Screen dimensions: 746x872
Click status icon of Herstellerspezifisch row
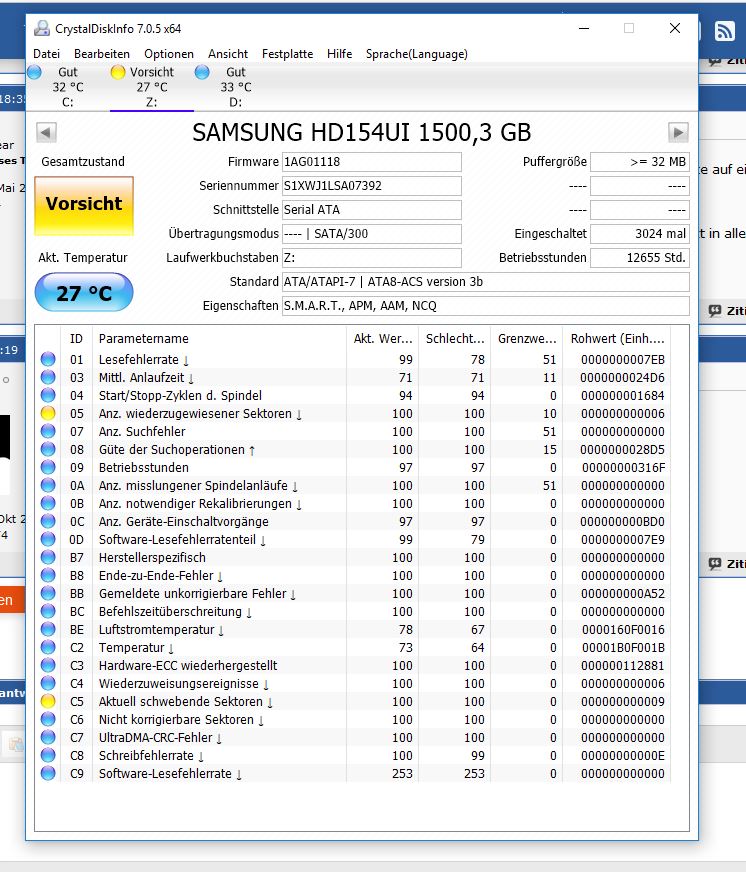pyautogui.click(x=48, y=557)
